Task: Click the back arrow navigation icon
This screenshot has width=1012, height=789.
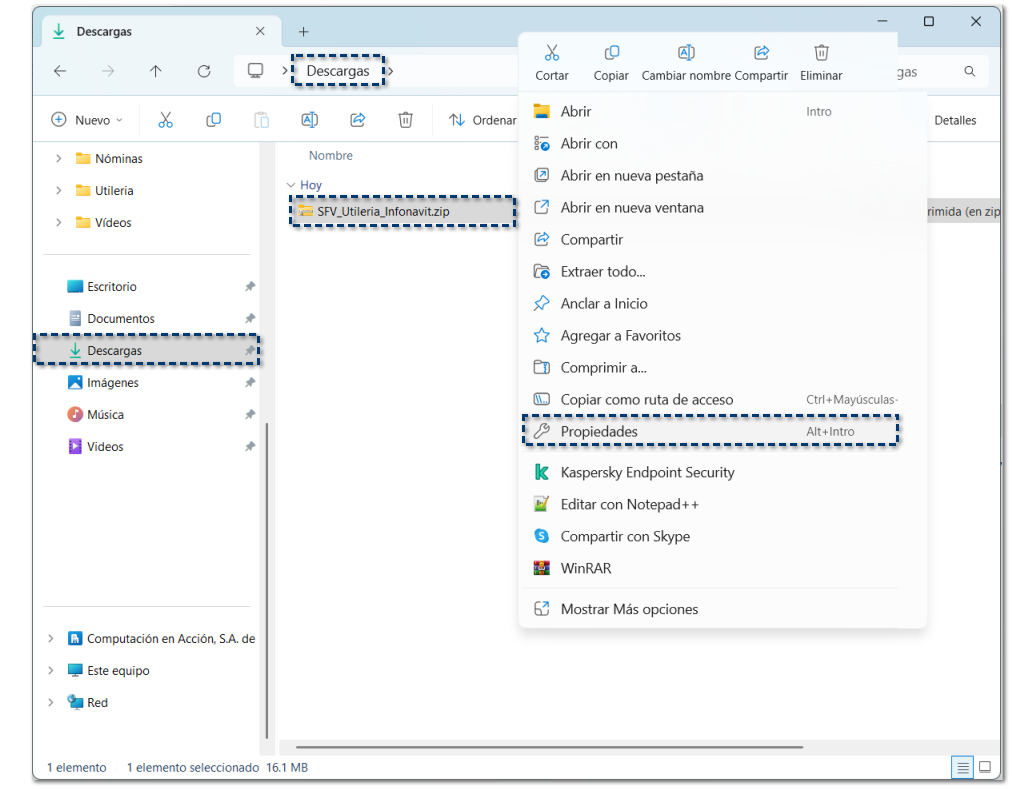Action: pos(60,71)
